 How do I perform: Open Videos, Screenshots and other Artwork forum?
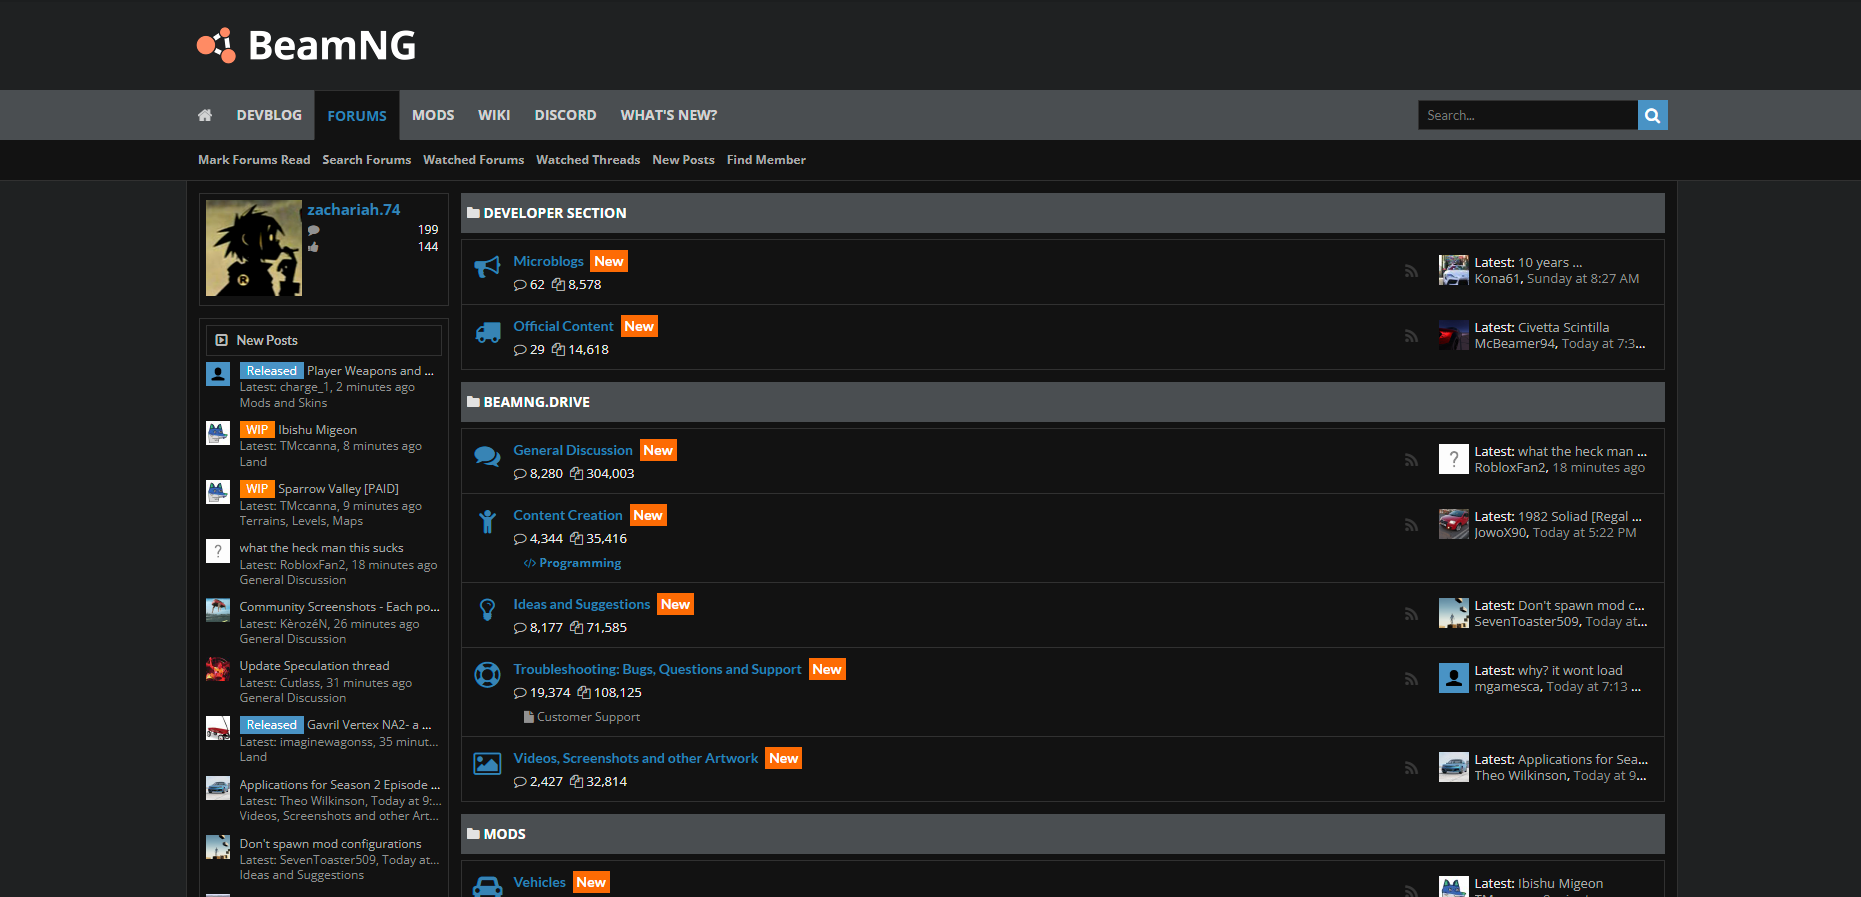pyautogui.click(x=636, y=758)
